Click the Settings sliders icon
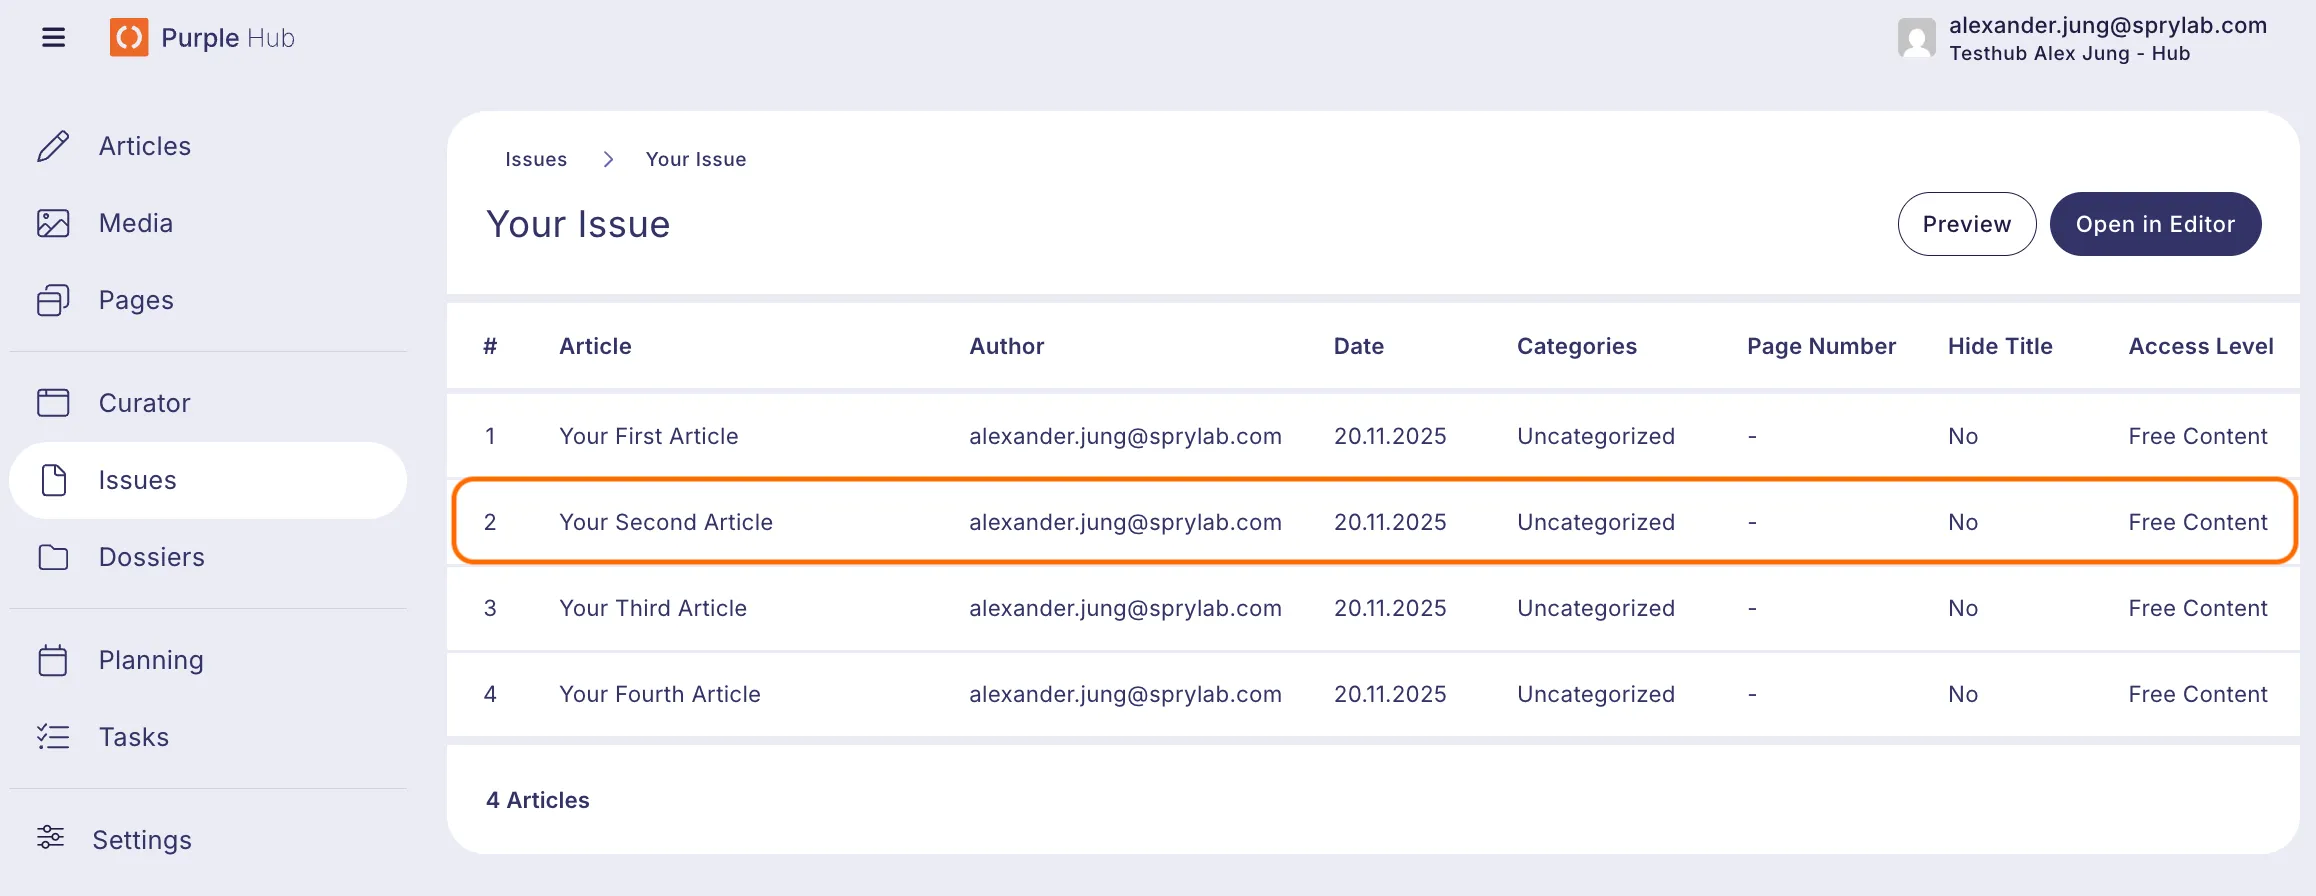 51,837
